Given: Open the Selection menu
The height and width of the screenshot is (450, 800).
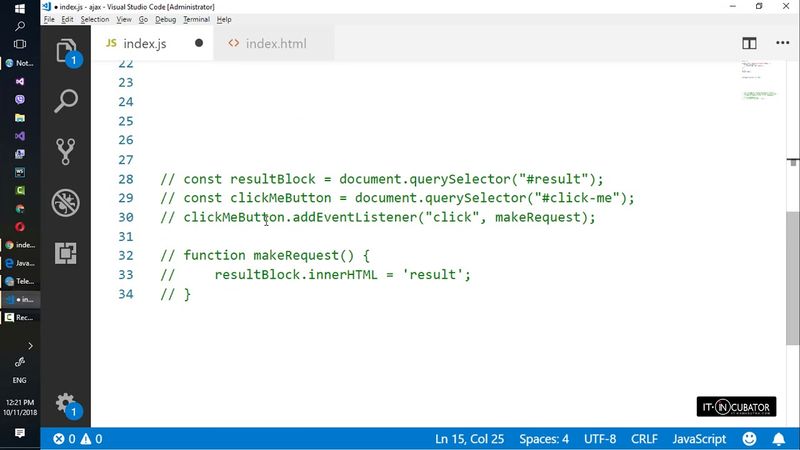Looking at the screenshot, I should [x=95, y=19].
